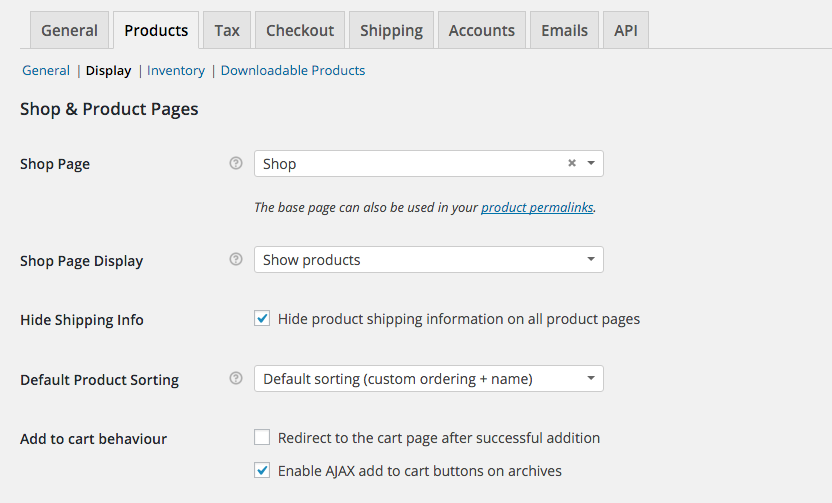Open the Accounts tab

[481, 30]
